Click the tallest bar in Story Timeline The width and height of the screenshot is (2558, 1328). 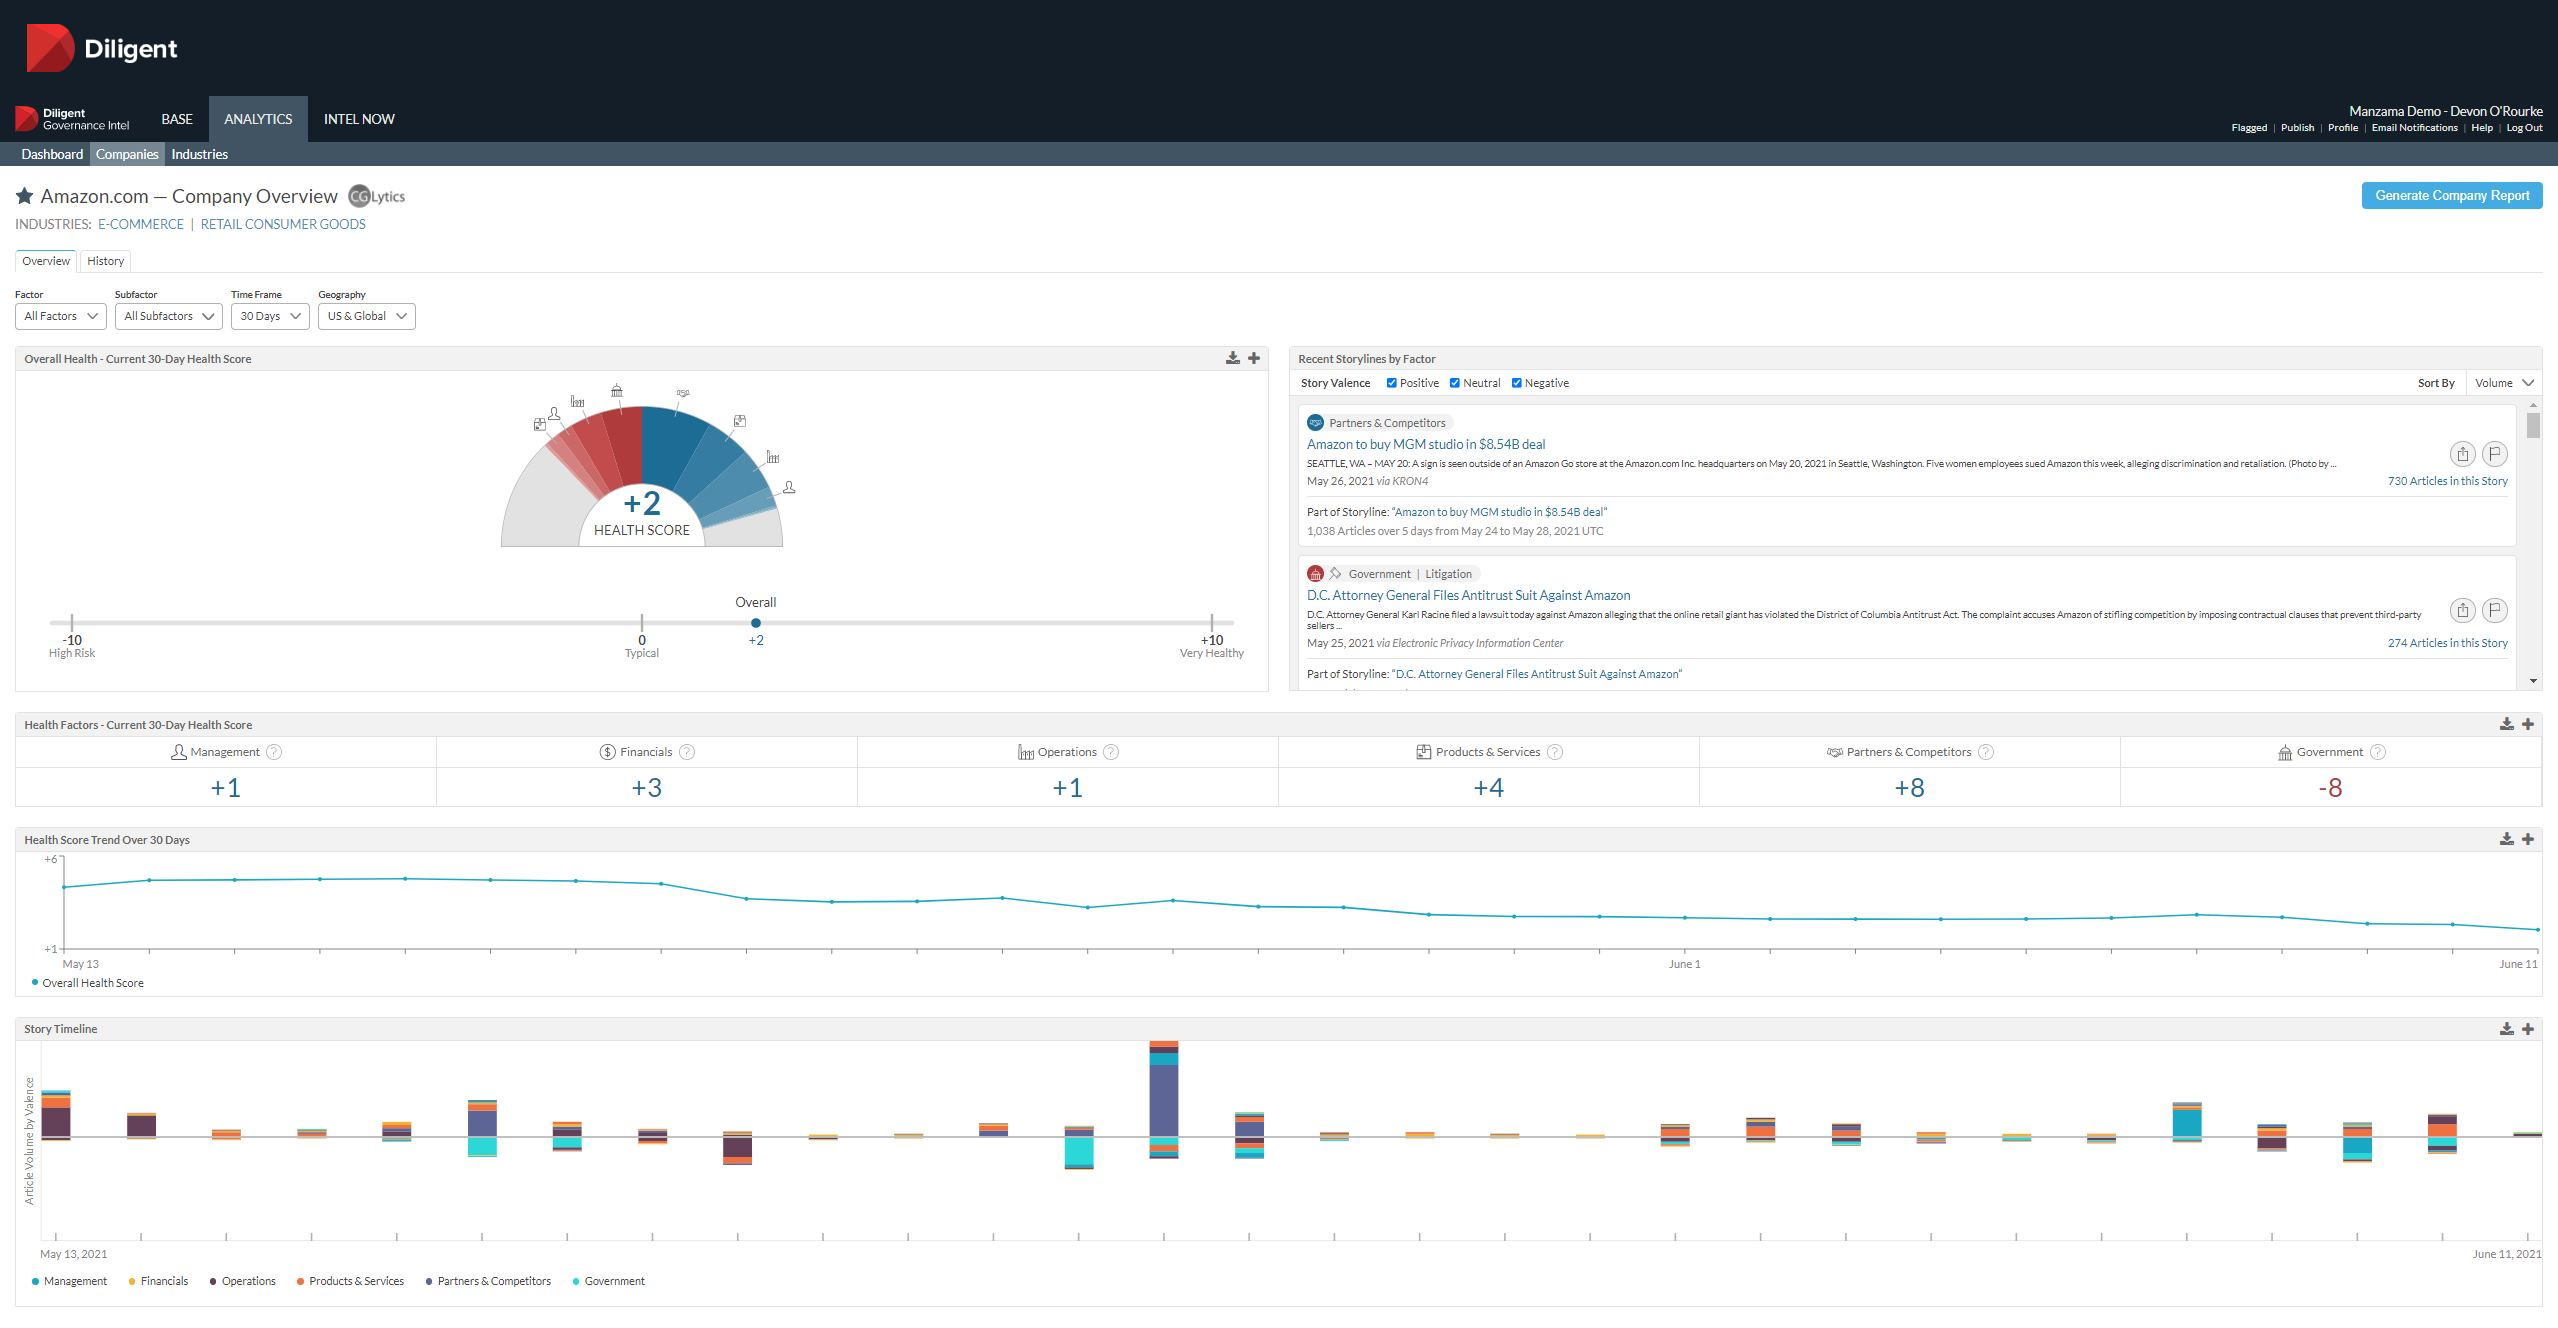1164,1099
